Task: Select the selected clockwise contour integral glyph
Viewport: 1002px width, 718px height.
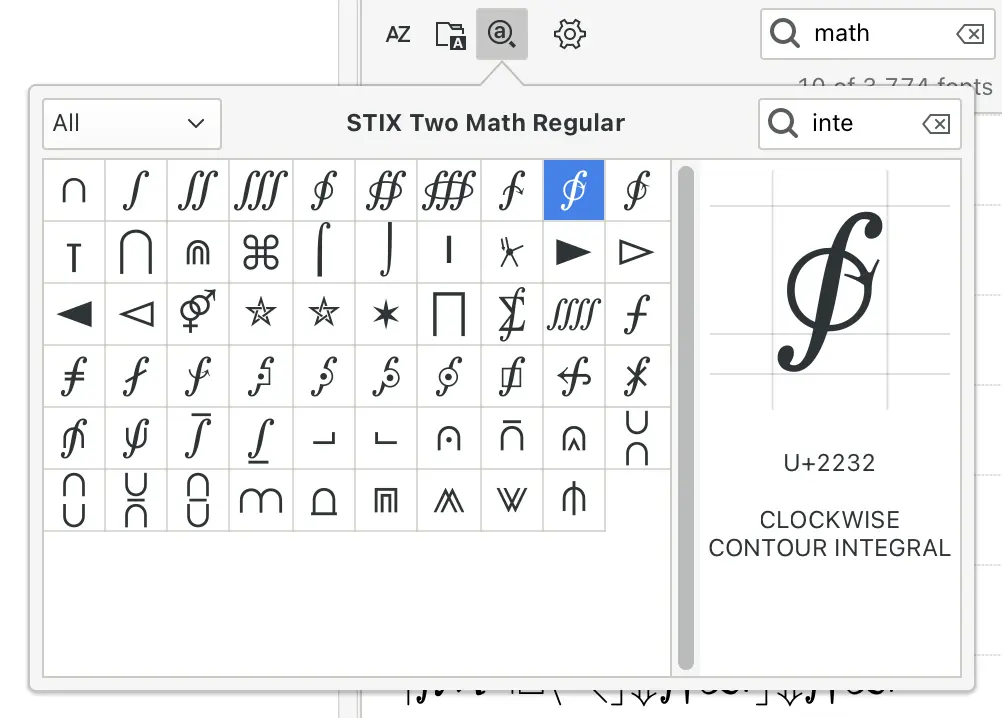Action: 574,190
